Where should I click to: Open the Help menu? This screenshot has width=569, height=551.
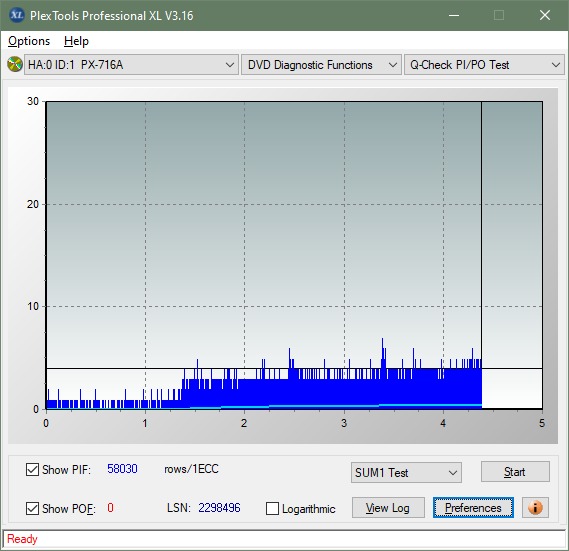click(76, 41)
